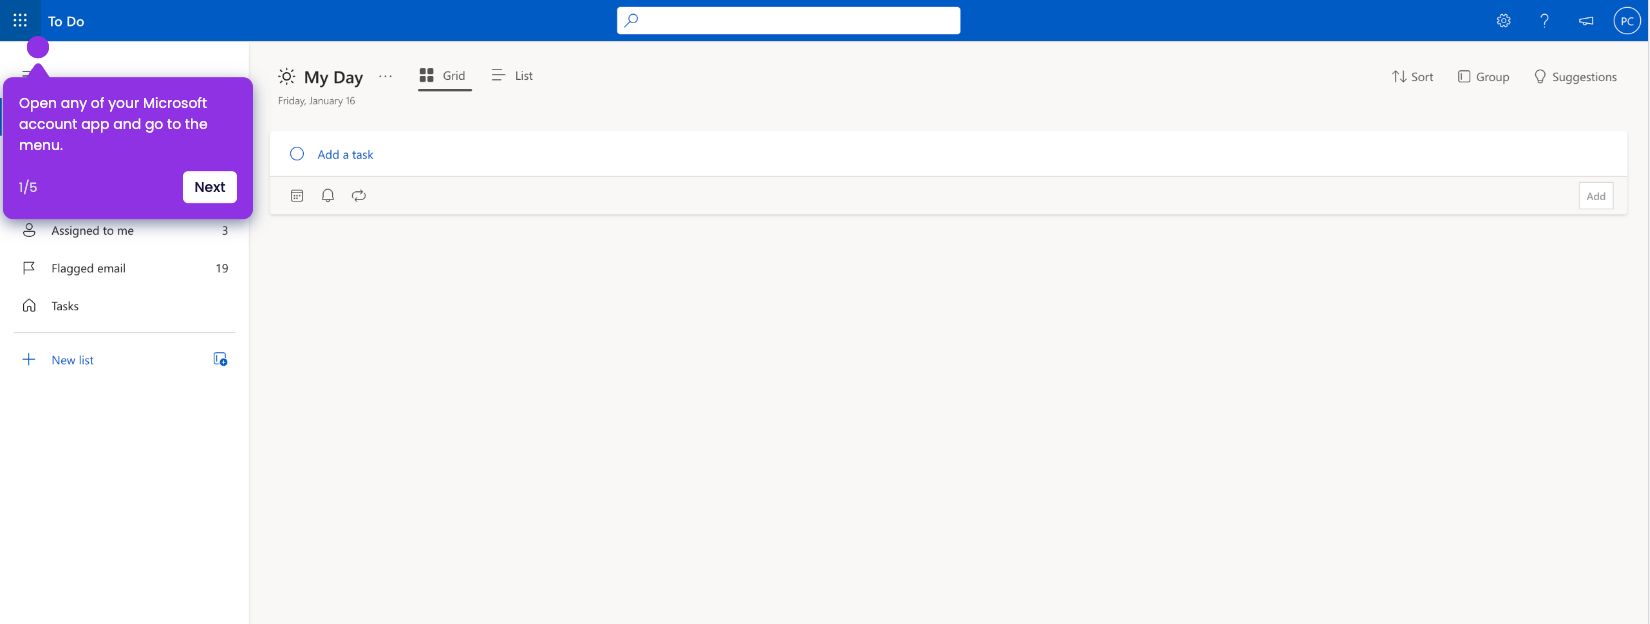Open the My Day more options ellipsis
This screenshot has width=1650, height=624.
[386, 77]
